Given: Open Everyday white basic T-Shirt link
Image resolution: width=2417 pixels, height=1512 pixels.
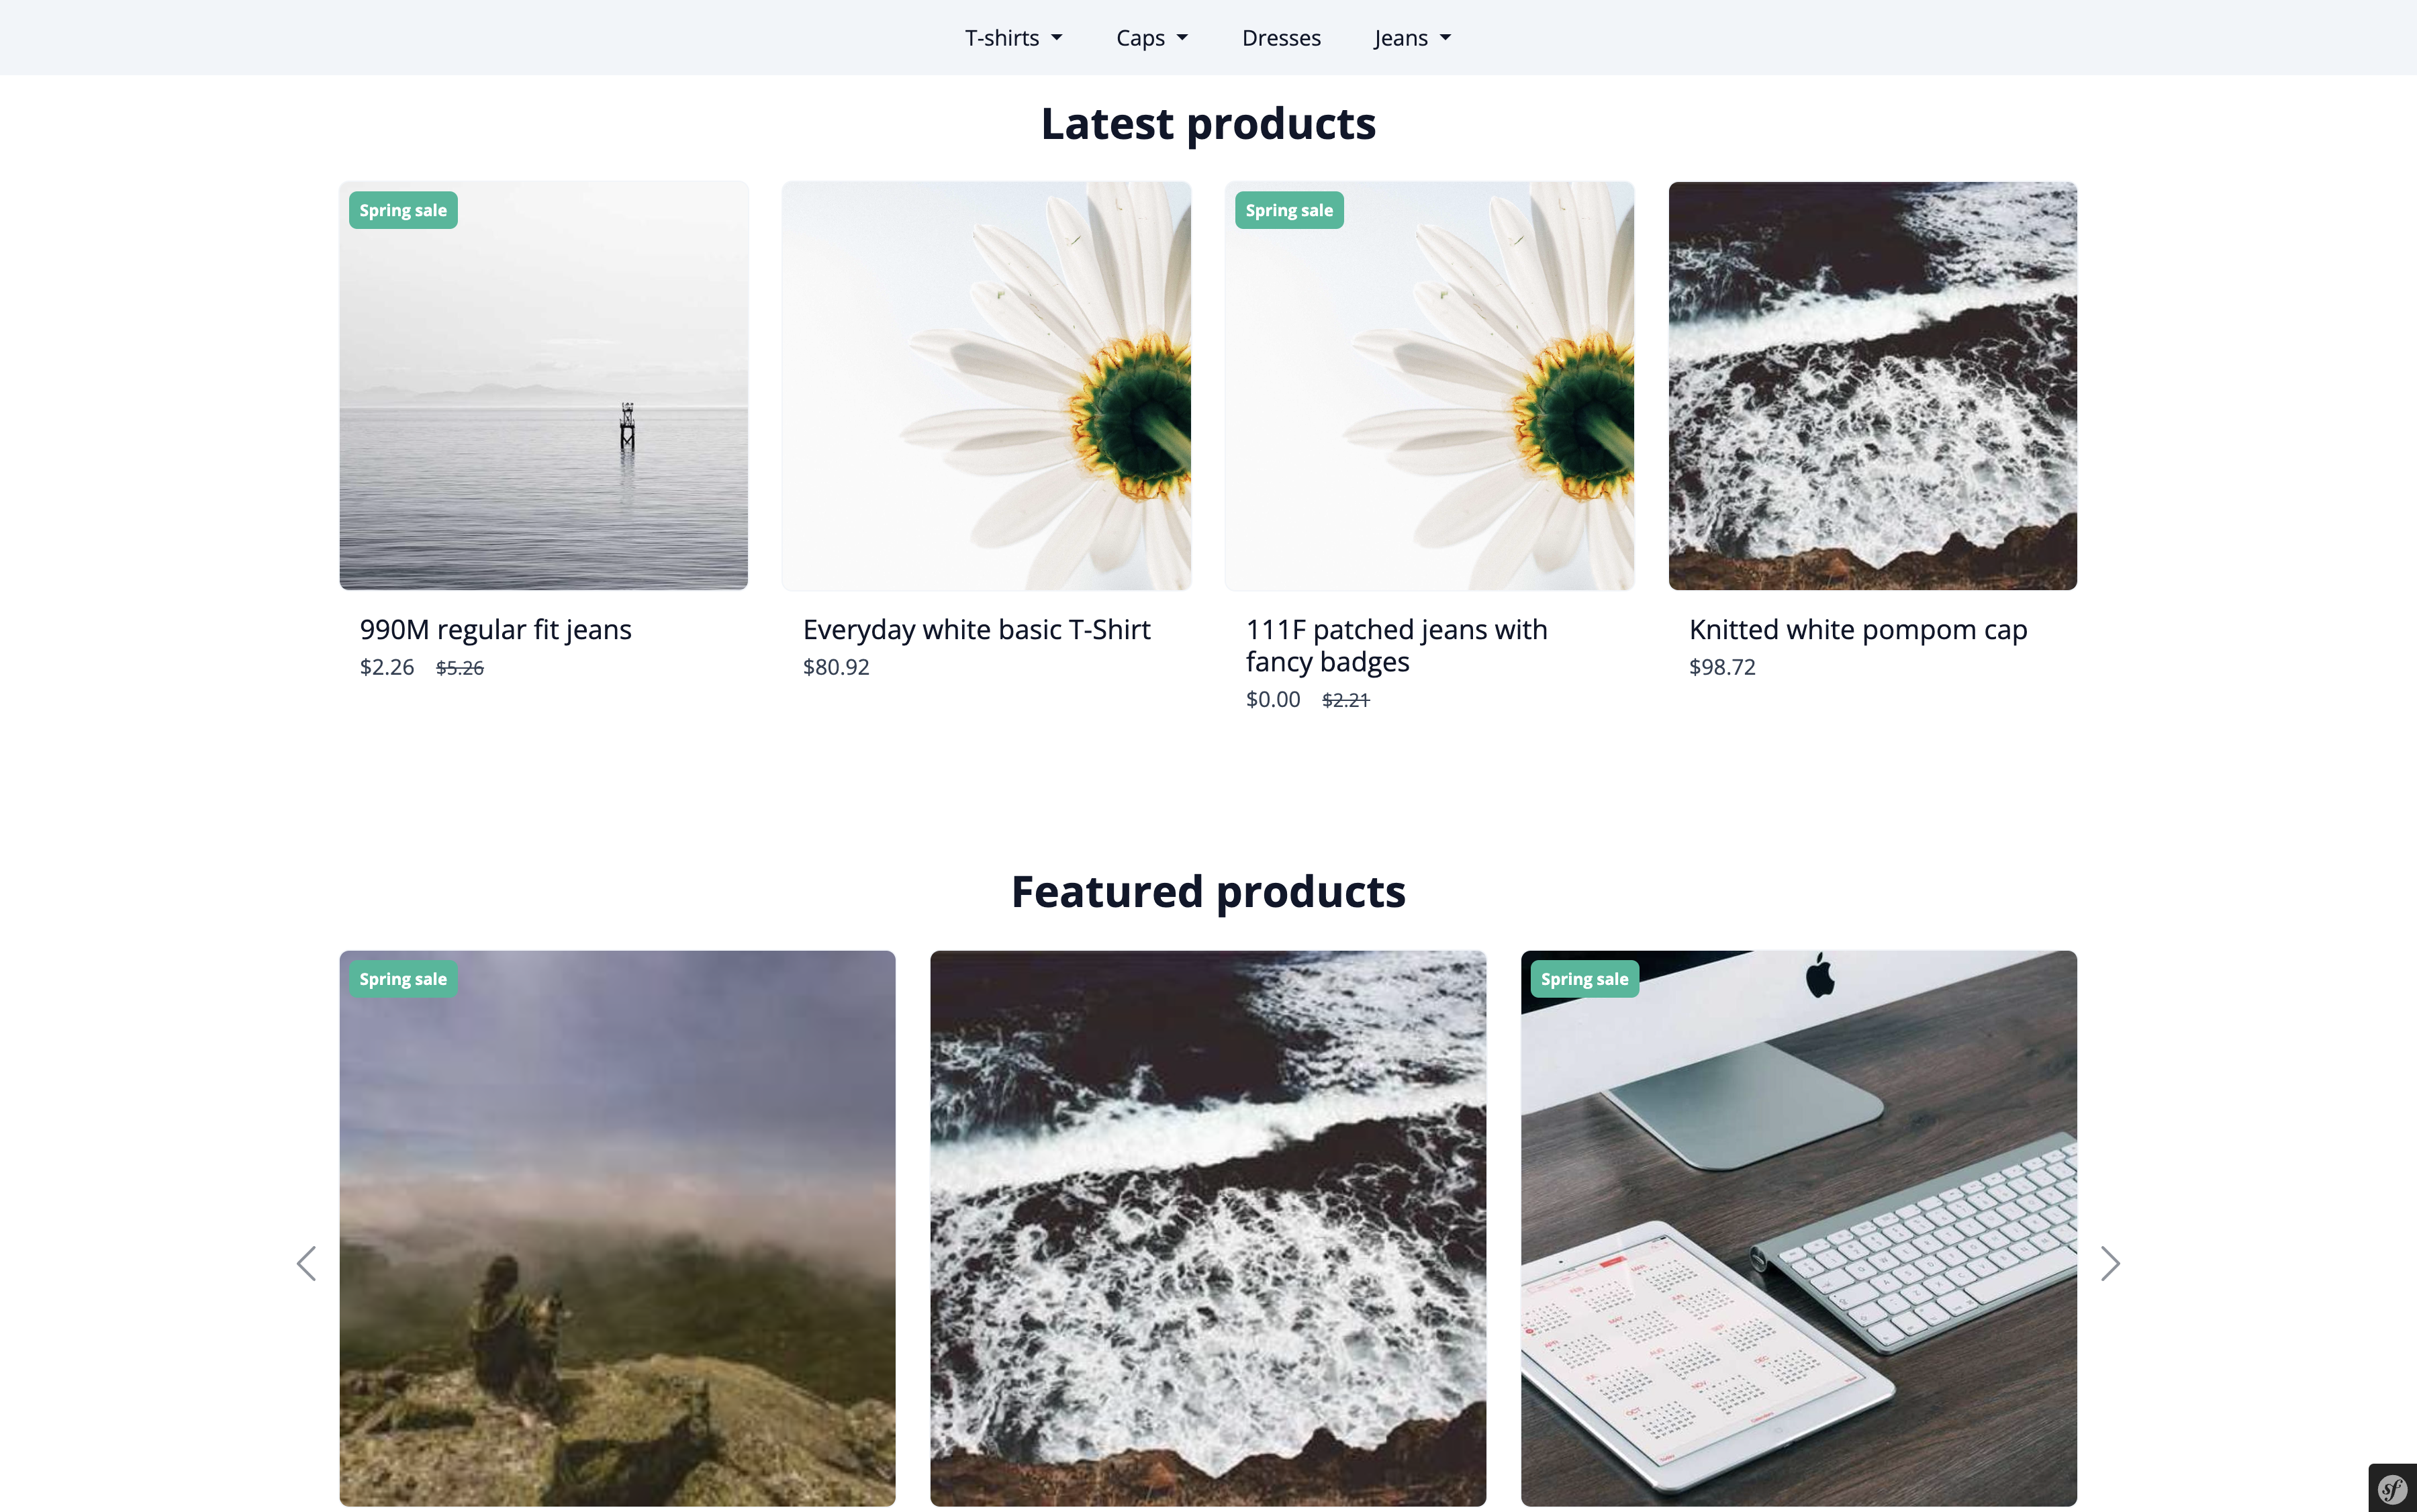Looking at the screenshot, I should coord(976,629).
